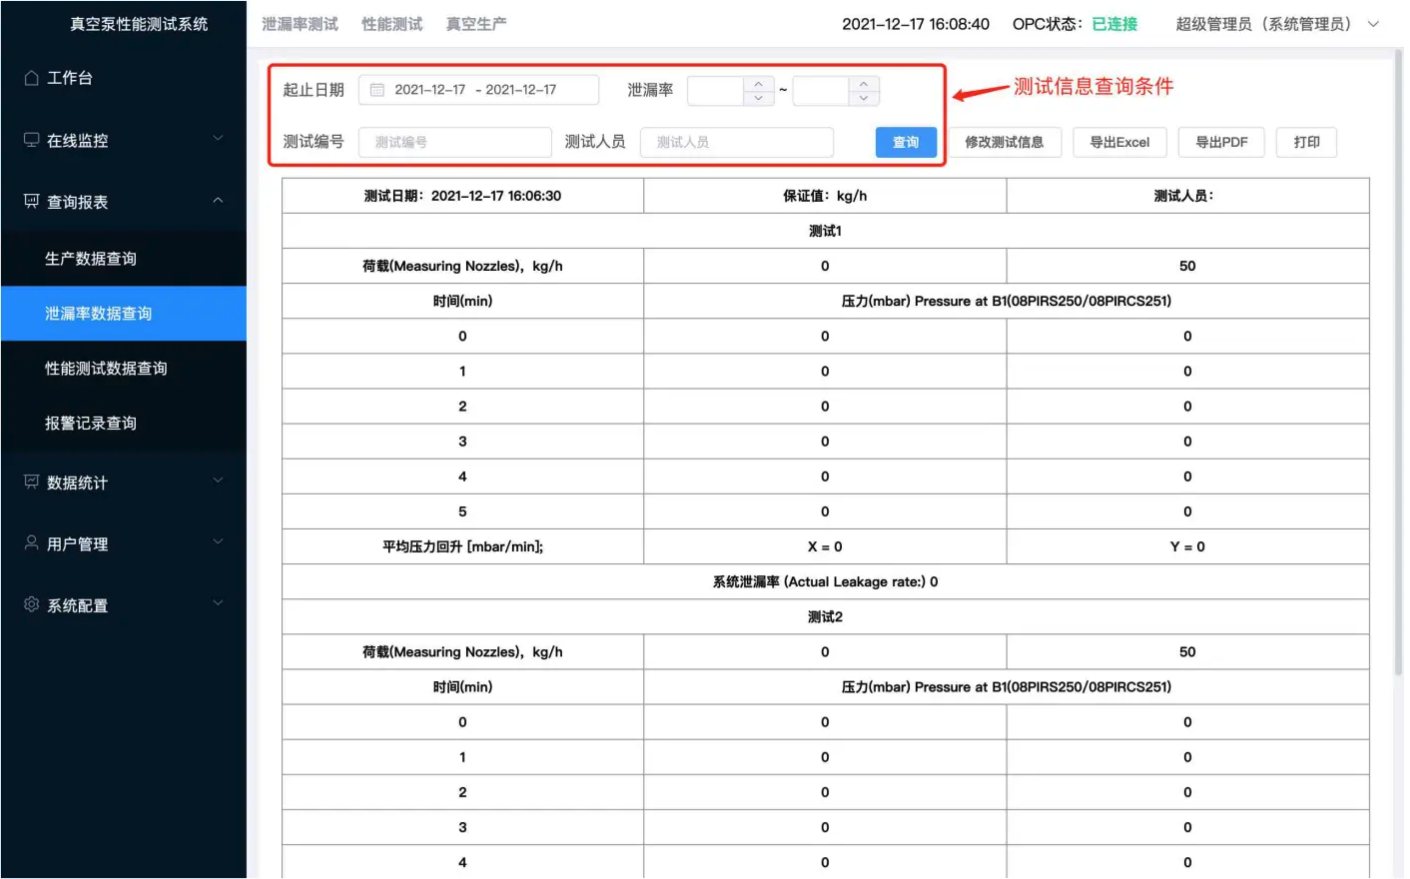Click the 在线监控 monitor icon
Viewport: 1410px width, 879px height.
tap(31, 140)
